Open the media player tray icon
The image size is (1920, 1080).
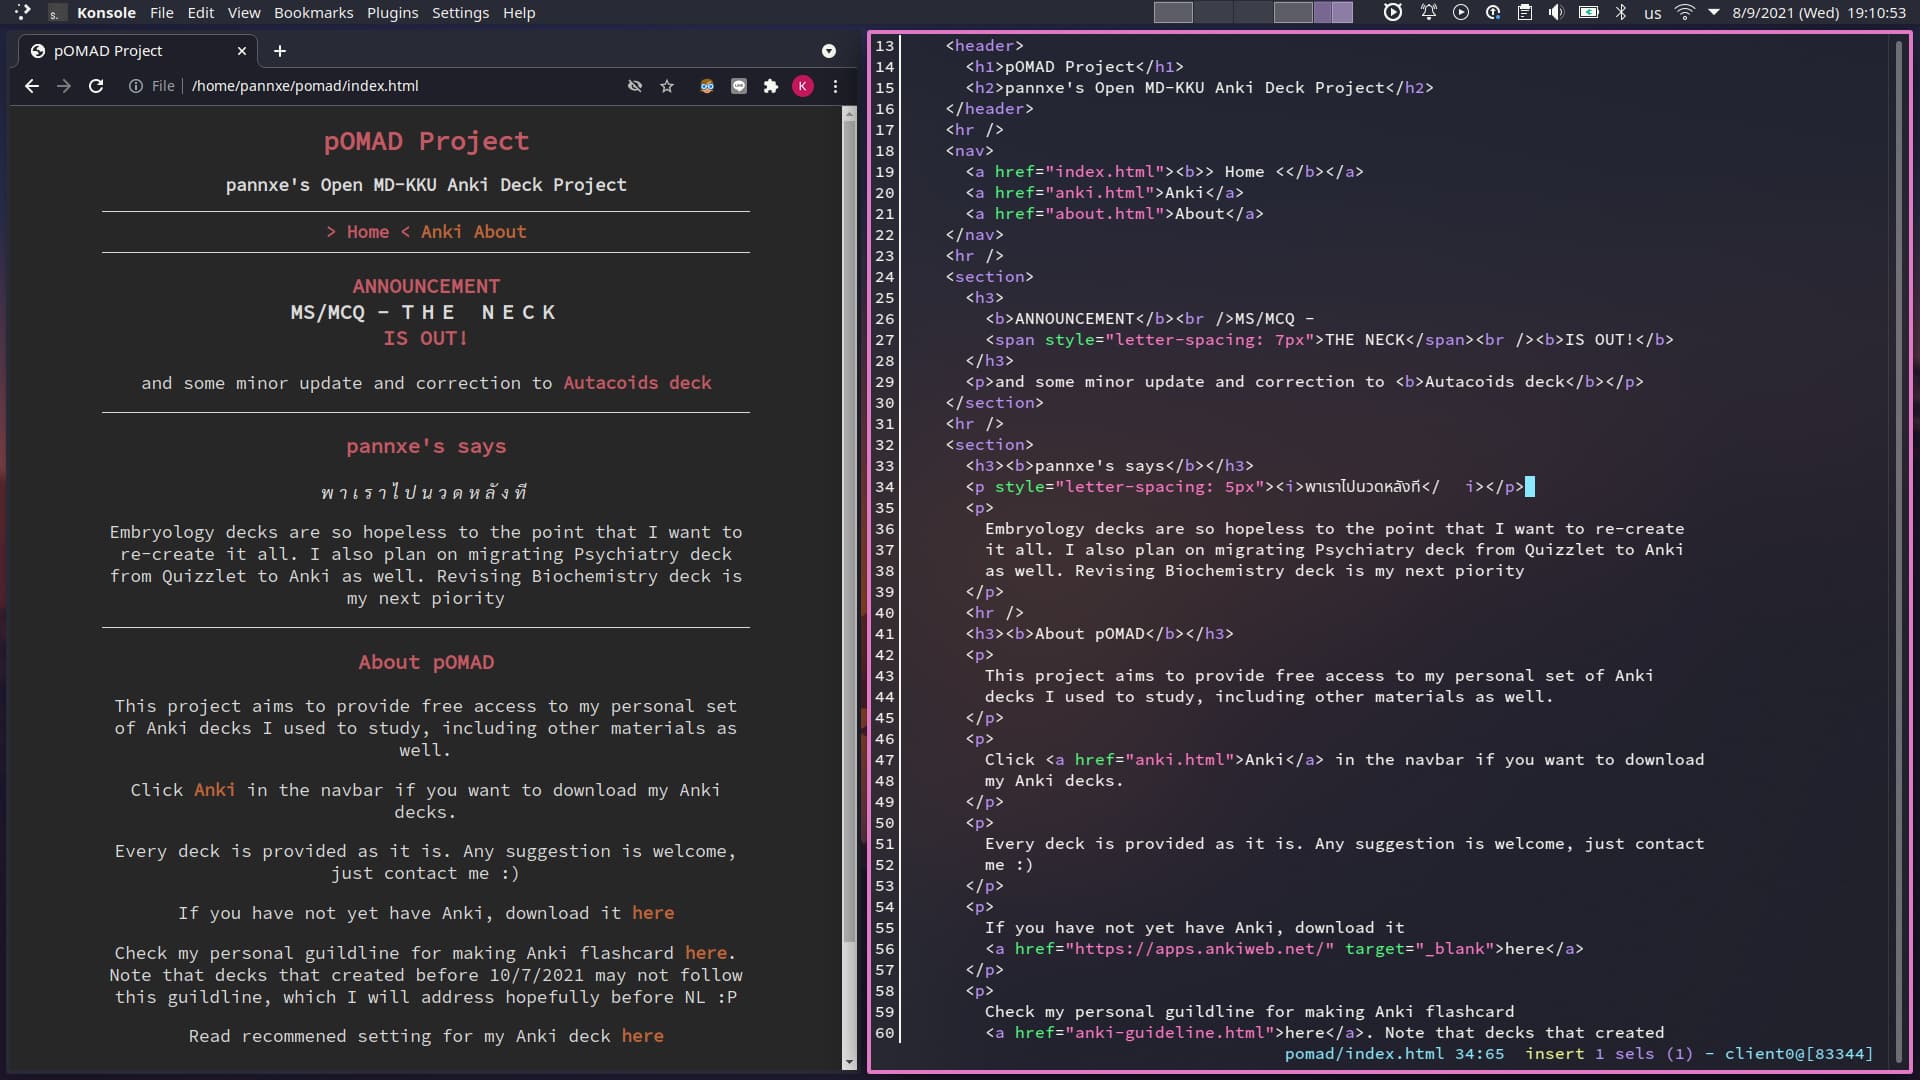(x=1461, y=12)
